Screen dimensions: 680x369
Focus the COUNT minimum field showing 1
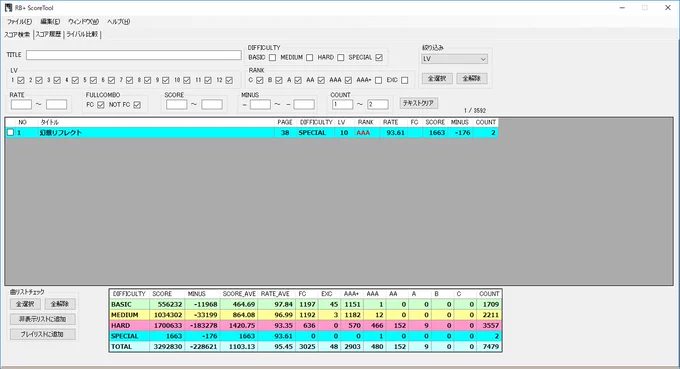point(343,104)
